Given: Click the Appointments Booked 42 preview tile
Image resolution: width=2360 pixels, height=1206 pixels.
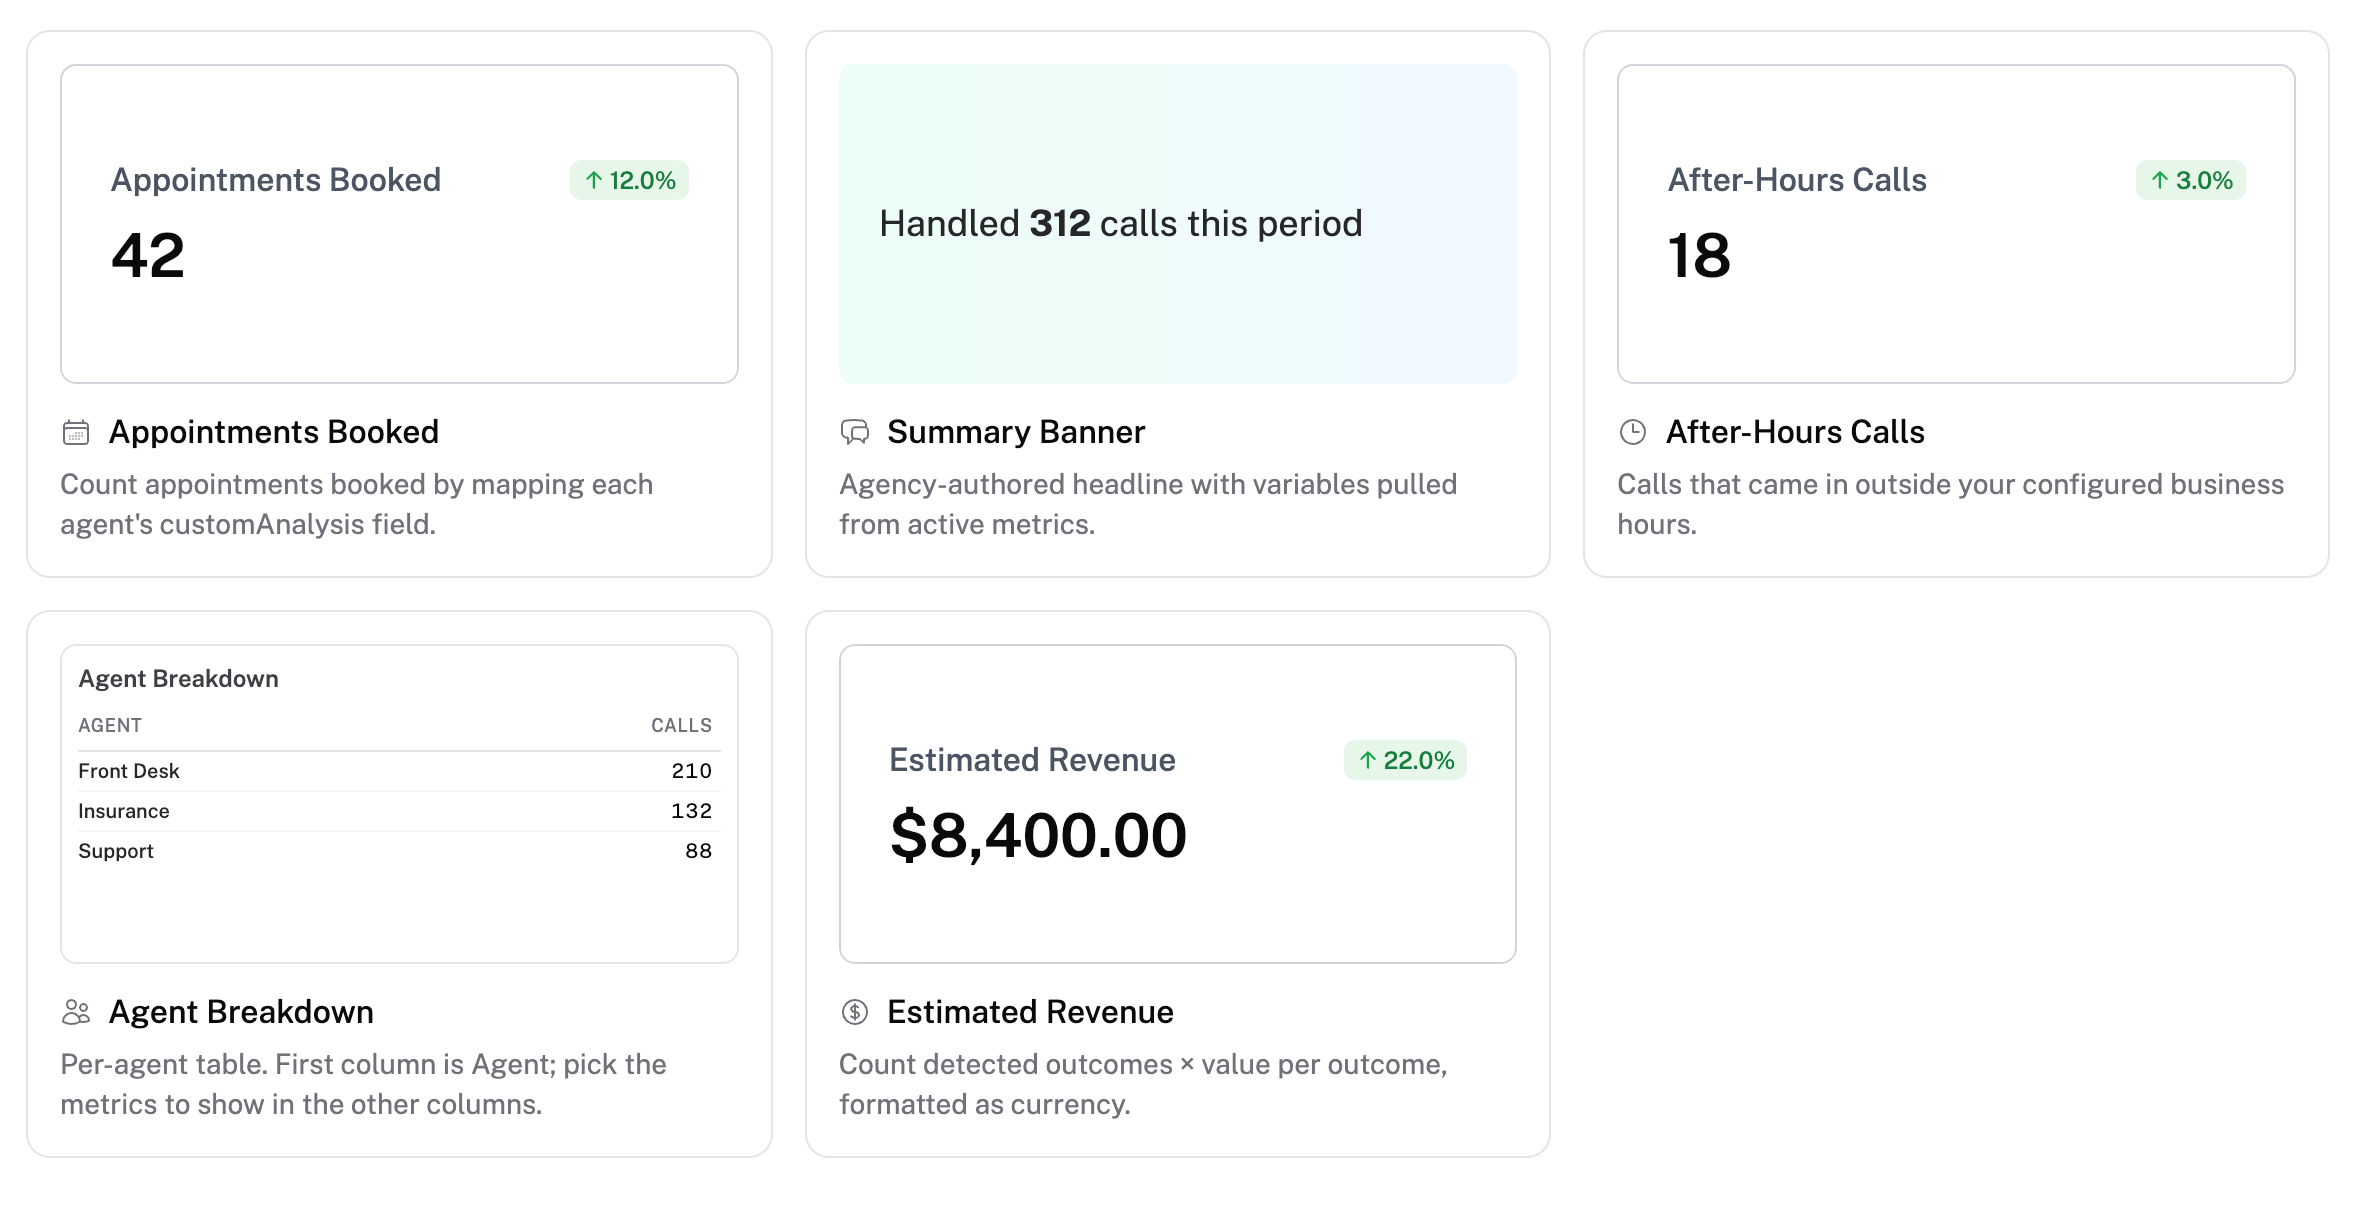Looking at the screenshot, I should (399, 224).
